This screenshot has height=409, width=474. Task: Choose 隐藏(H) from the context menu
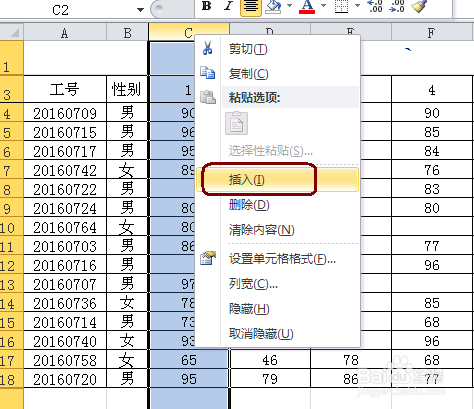click(x=278, y=309)
